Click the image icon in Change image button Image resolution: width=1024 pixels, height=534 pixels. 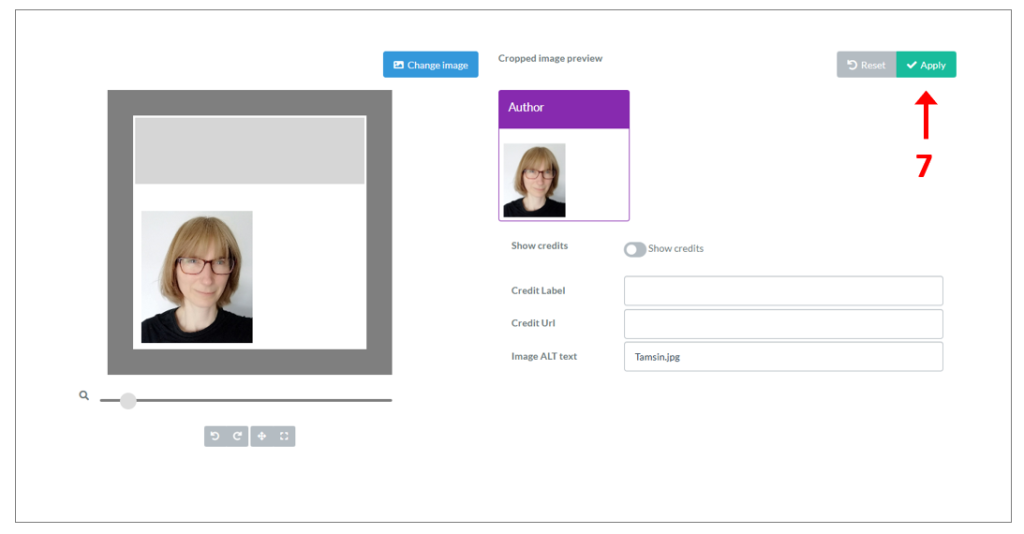tap(398, 65)
